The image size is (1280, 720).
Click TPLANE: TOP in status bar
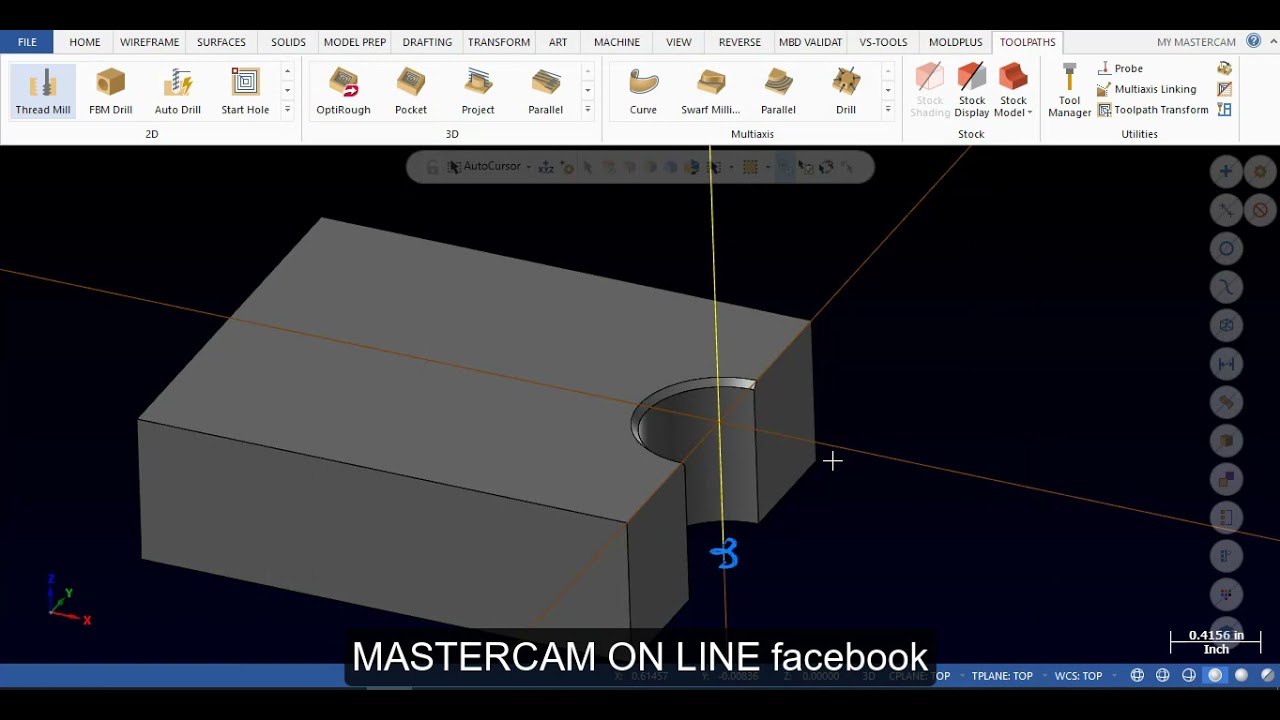coord(1002,676)
